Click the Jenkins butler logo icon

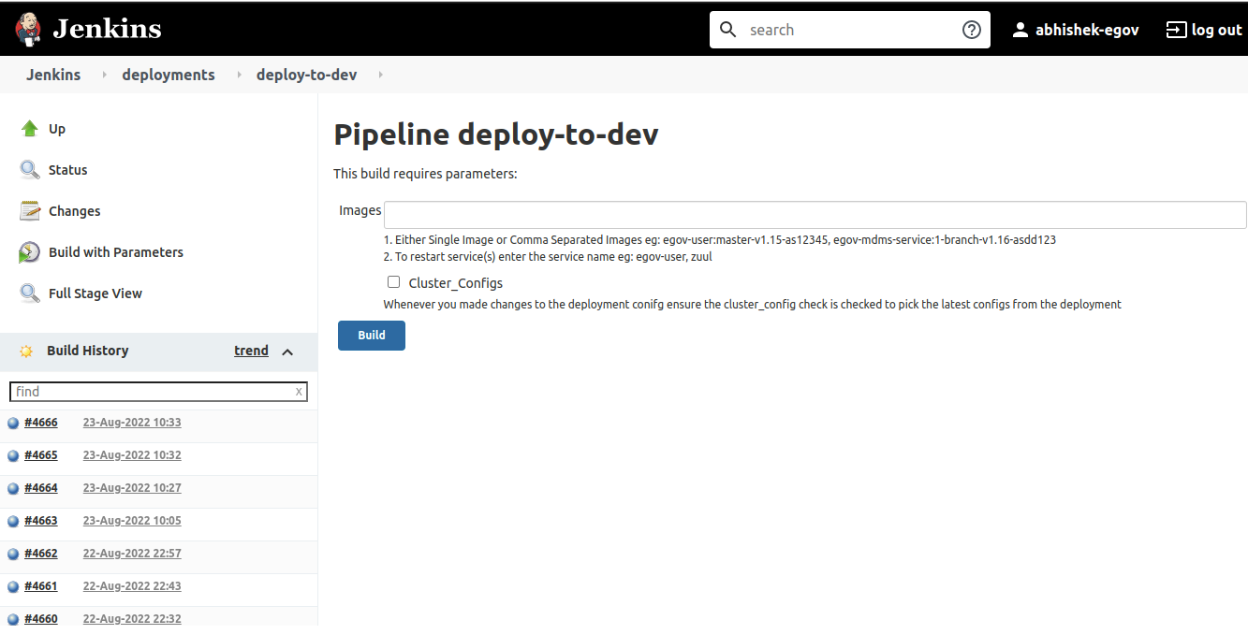coord(28,30)
